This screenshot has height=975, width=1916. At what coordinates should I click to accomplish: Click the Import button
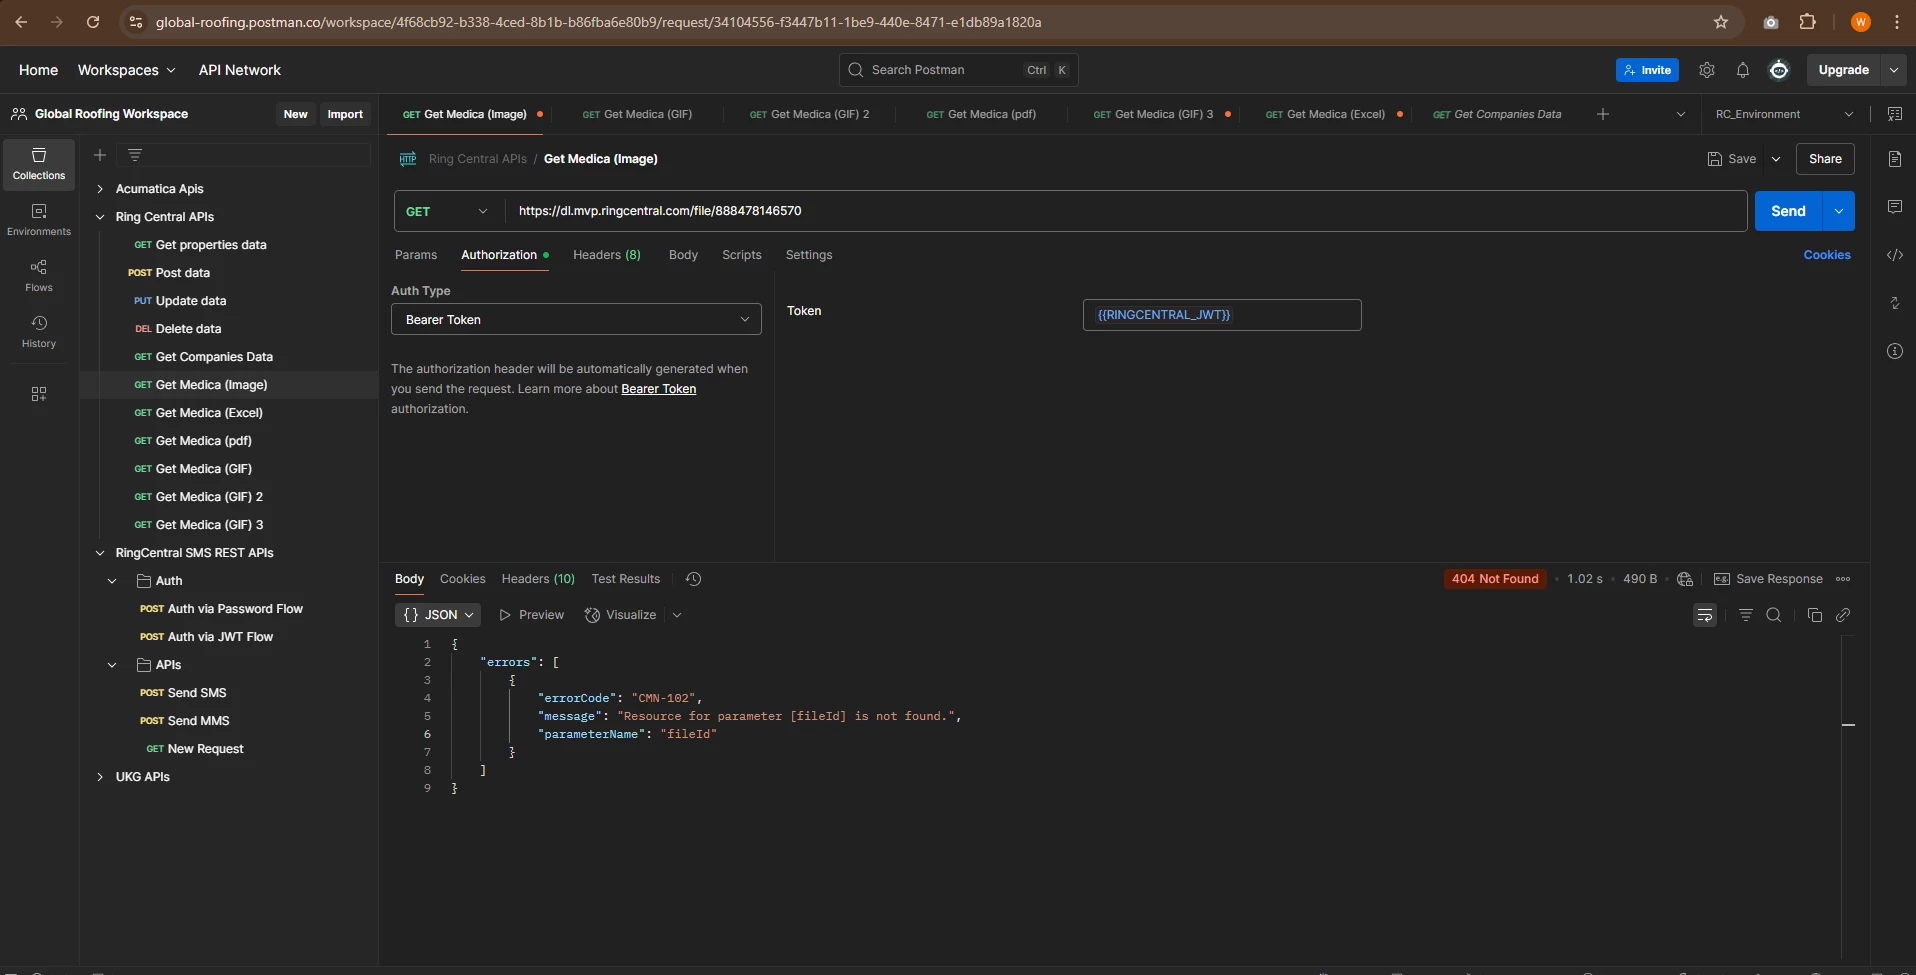pos(345,114)
